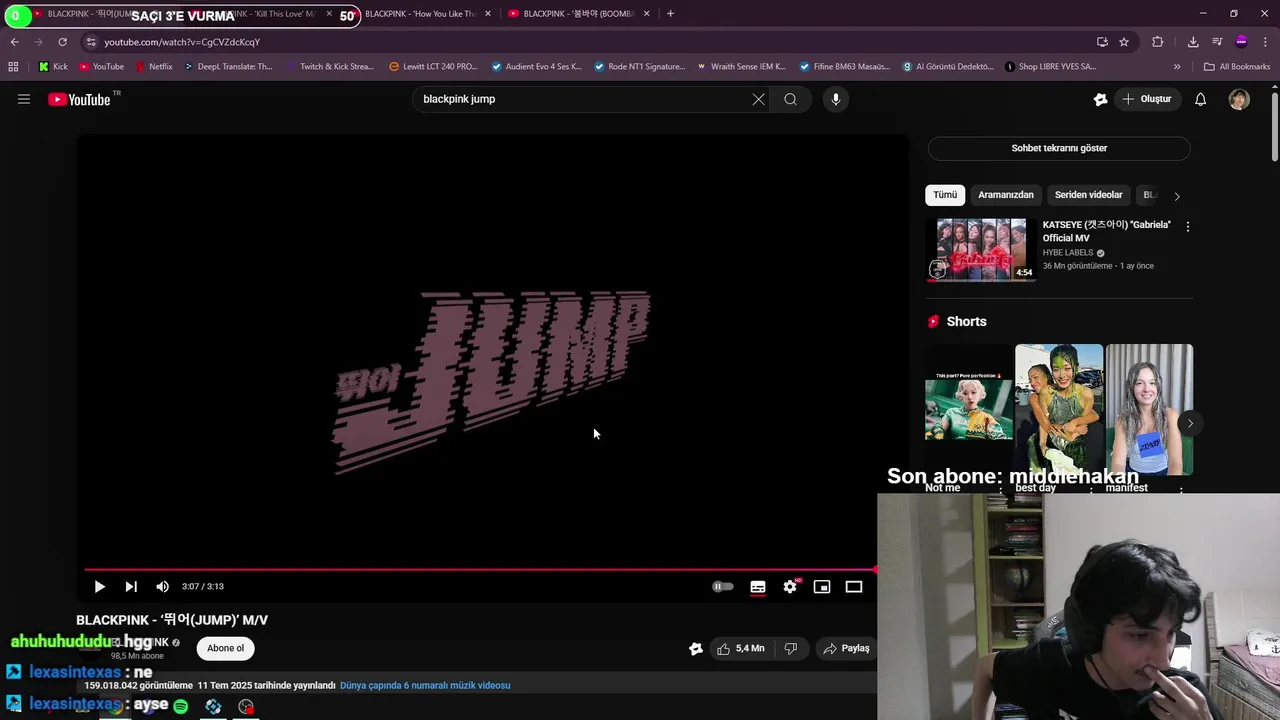Open KATSEYE Gabriela video thumbnail
The width and height of the screenshot is (1280, 720).
click(x=980, y=250)
